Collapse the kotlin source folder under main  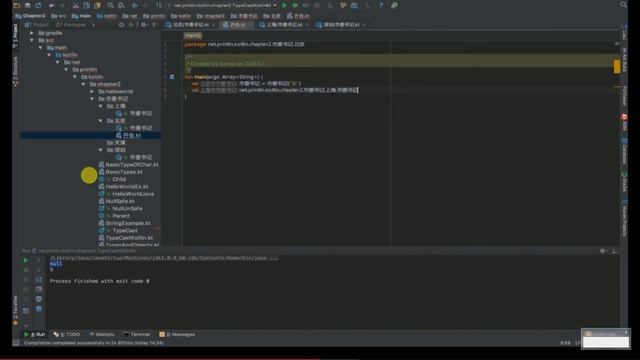[x=49, y=55]
